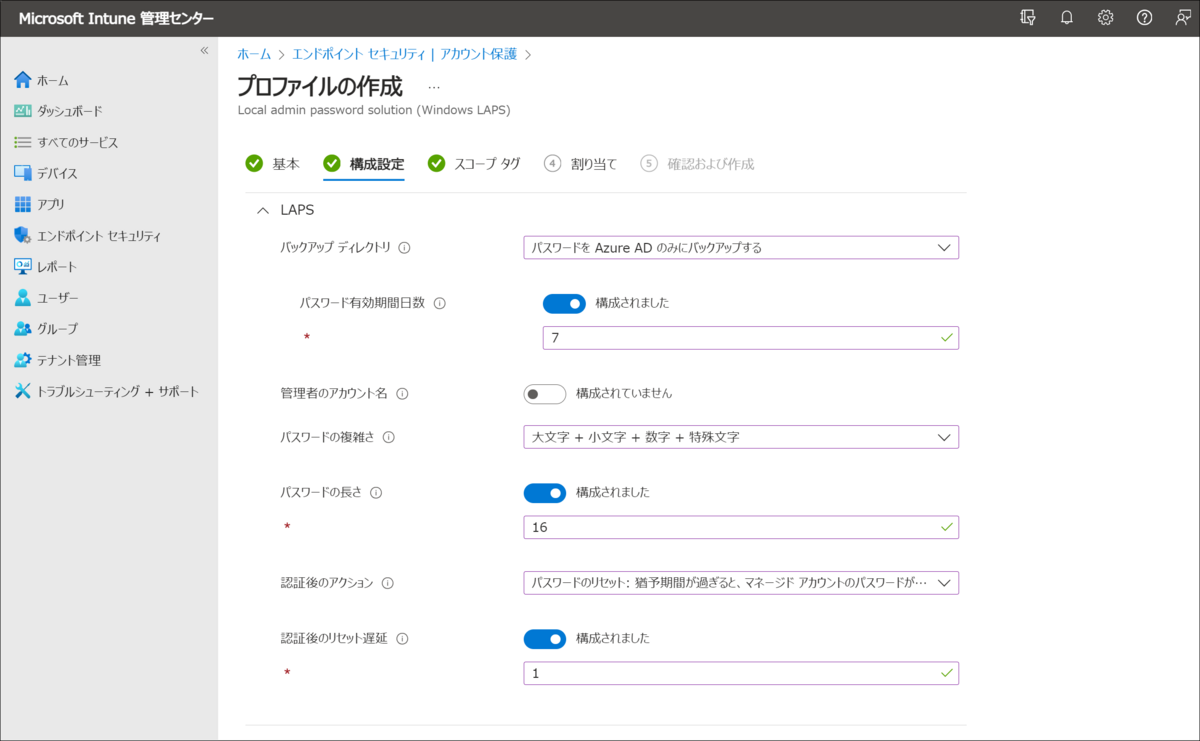Click the ユーザー person icon

point(23,298)
